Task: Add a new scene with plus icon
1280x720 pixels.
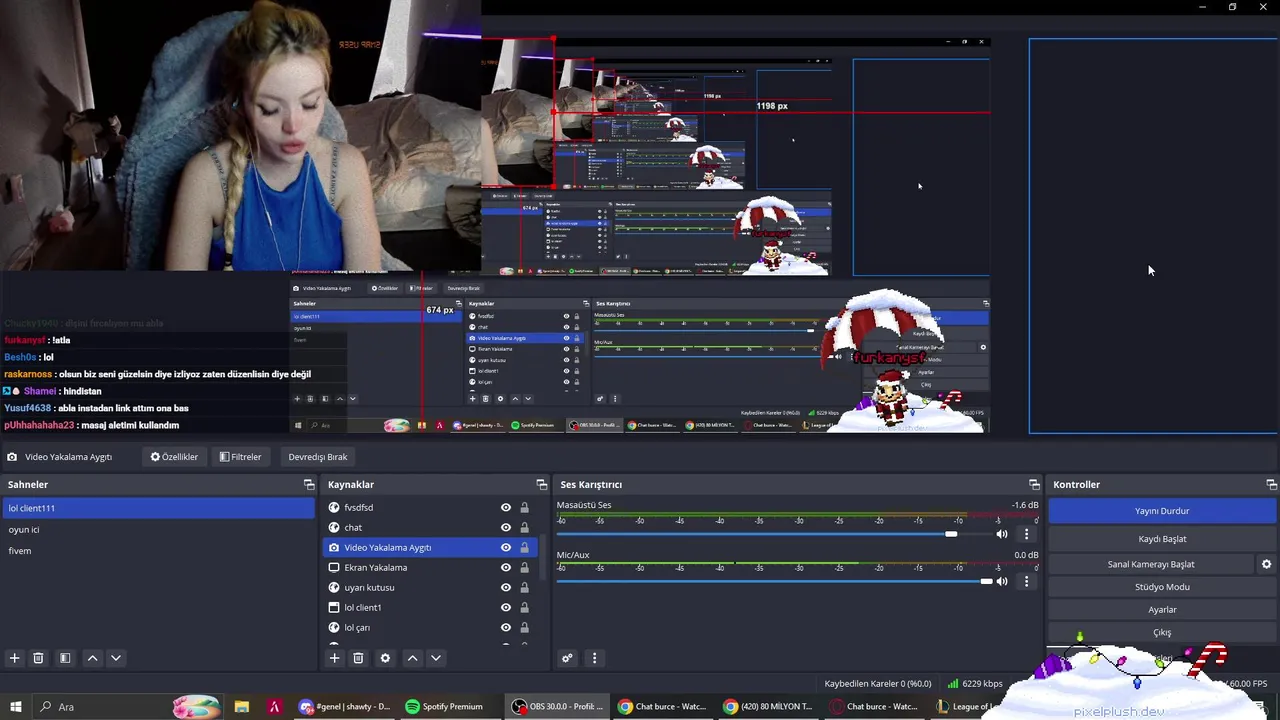Action: point(14,658)
